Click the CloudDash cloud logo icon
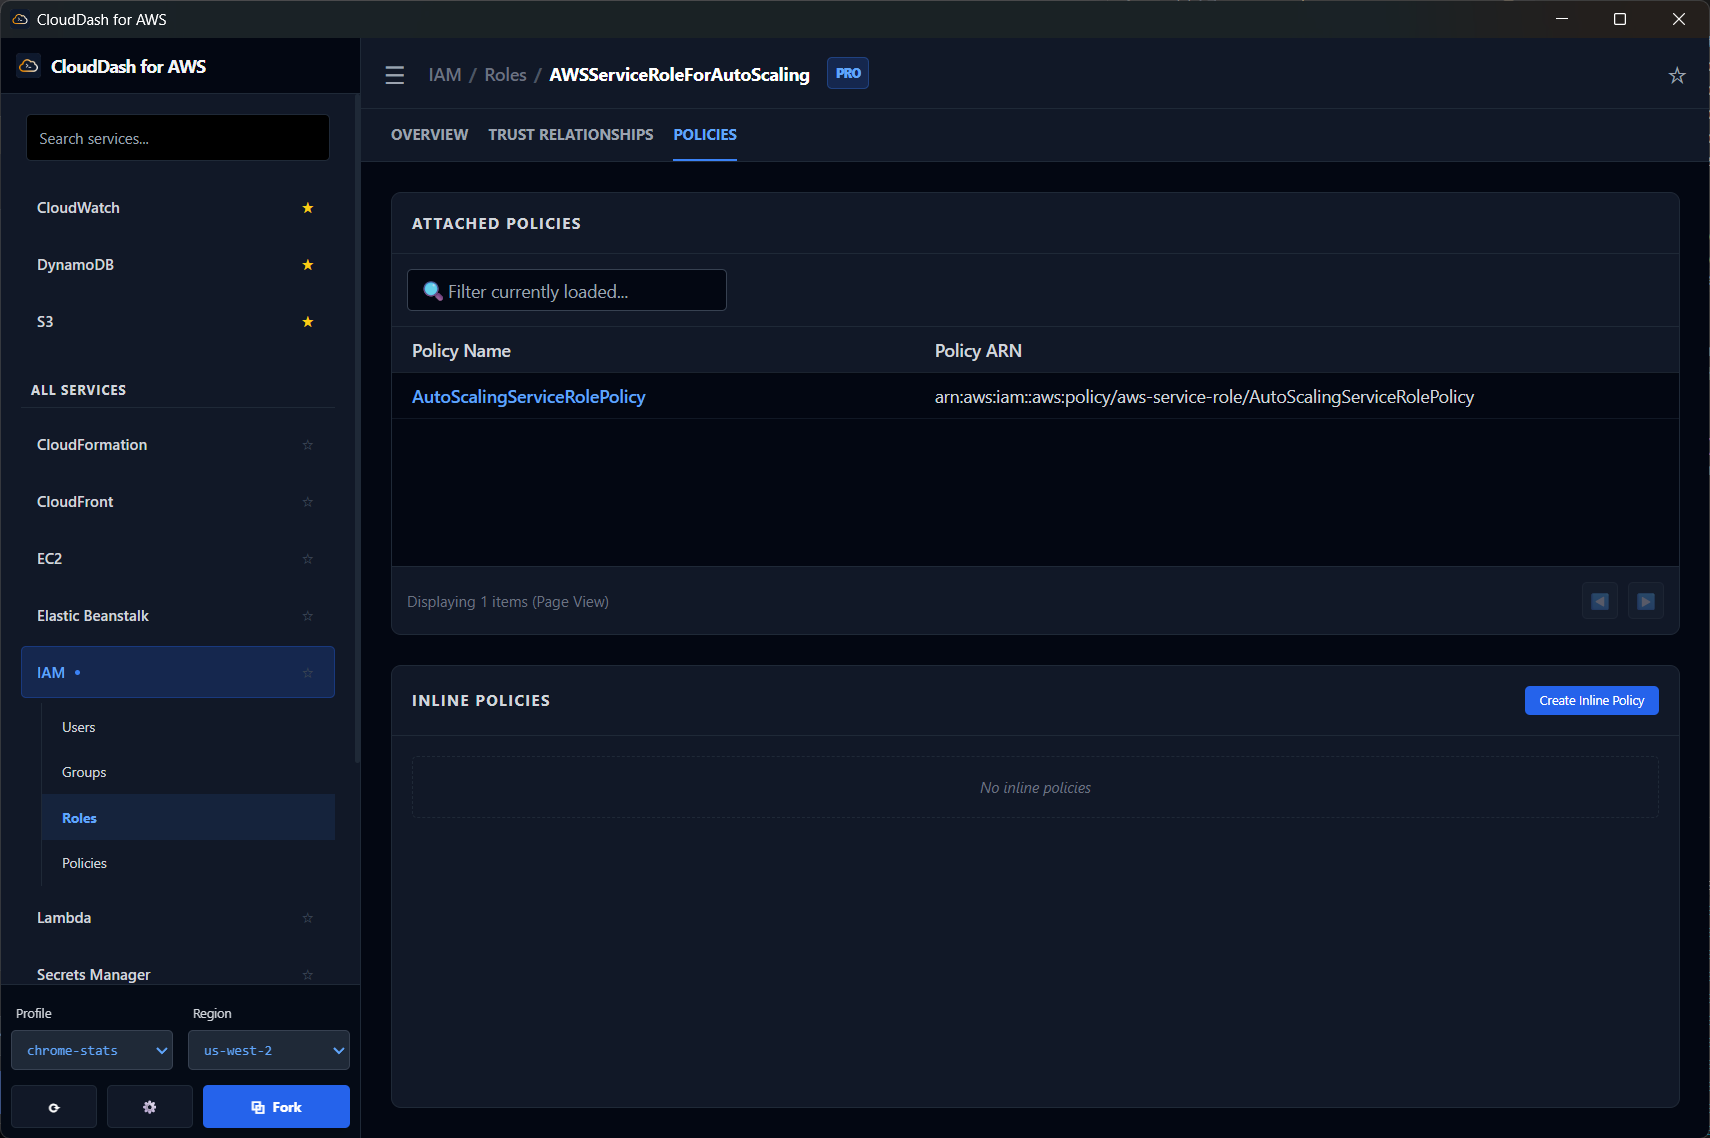This screenshot has height=1138, width=1710. pyautogui.click(x=29, y=66)
